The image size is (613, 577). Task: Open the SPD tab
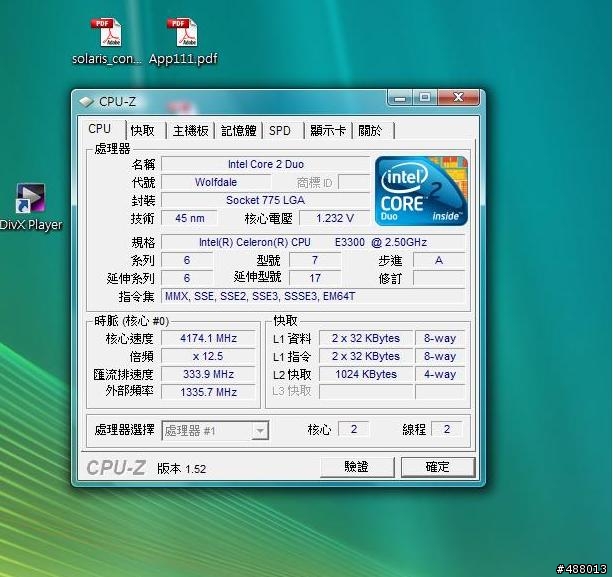click(280, 130)
